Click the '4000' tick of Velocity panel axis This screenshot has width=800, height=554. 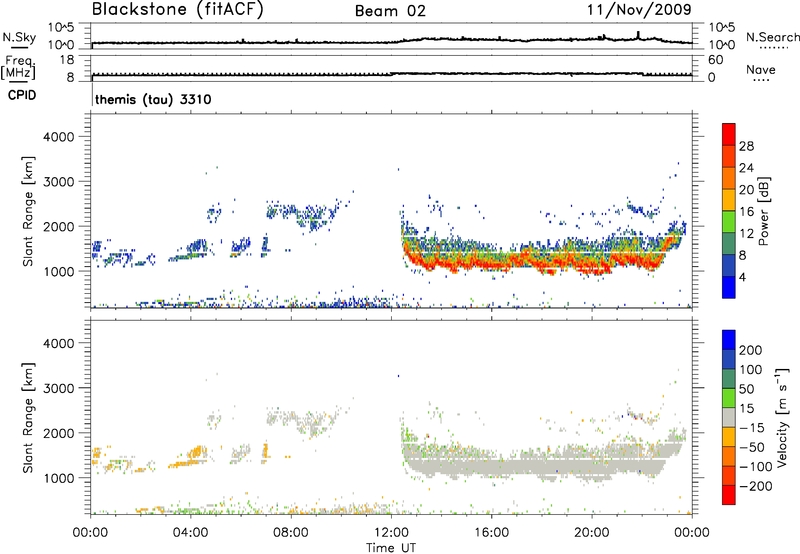tap(59, 343)
